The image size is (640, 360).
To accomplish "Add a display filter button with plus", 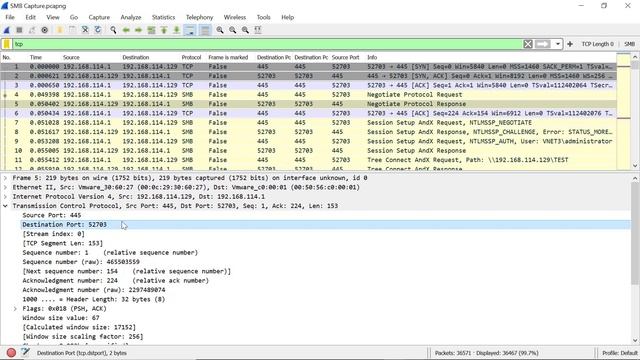I will pos(570,44).
